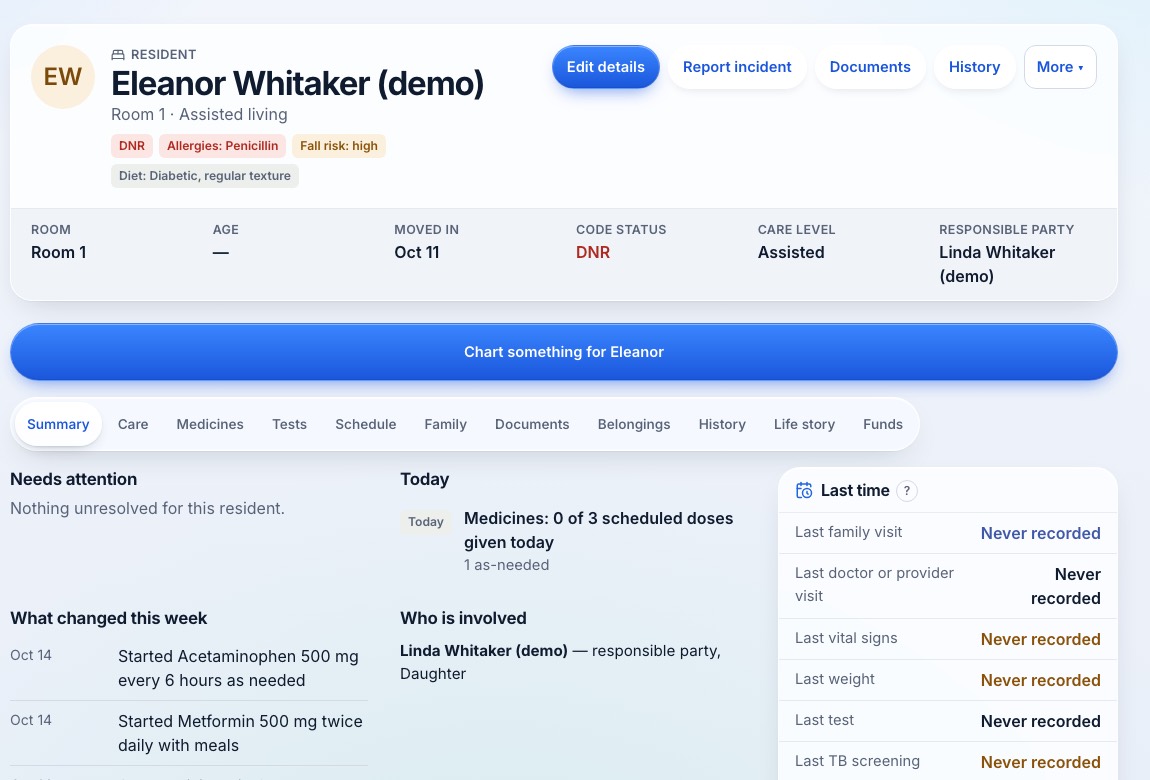The image size is (1150, 780).
Task: Switch to the Summary tab
Action: pos(58,424)
